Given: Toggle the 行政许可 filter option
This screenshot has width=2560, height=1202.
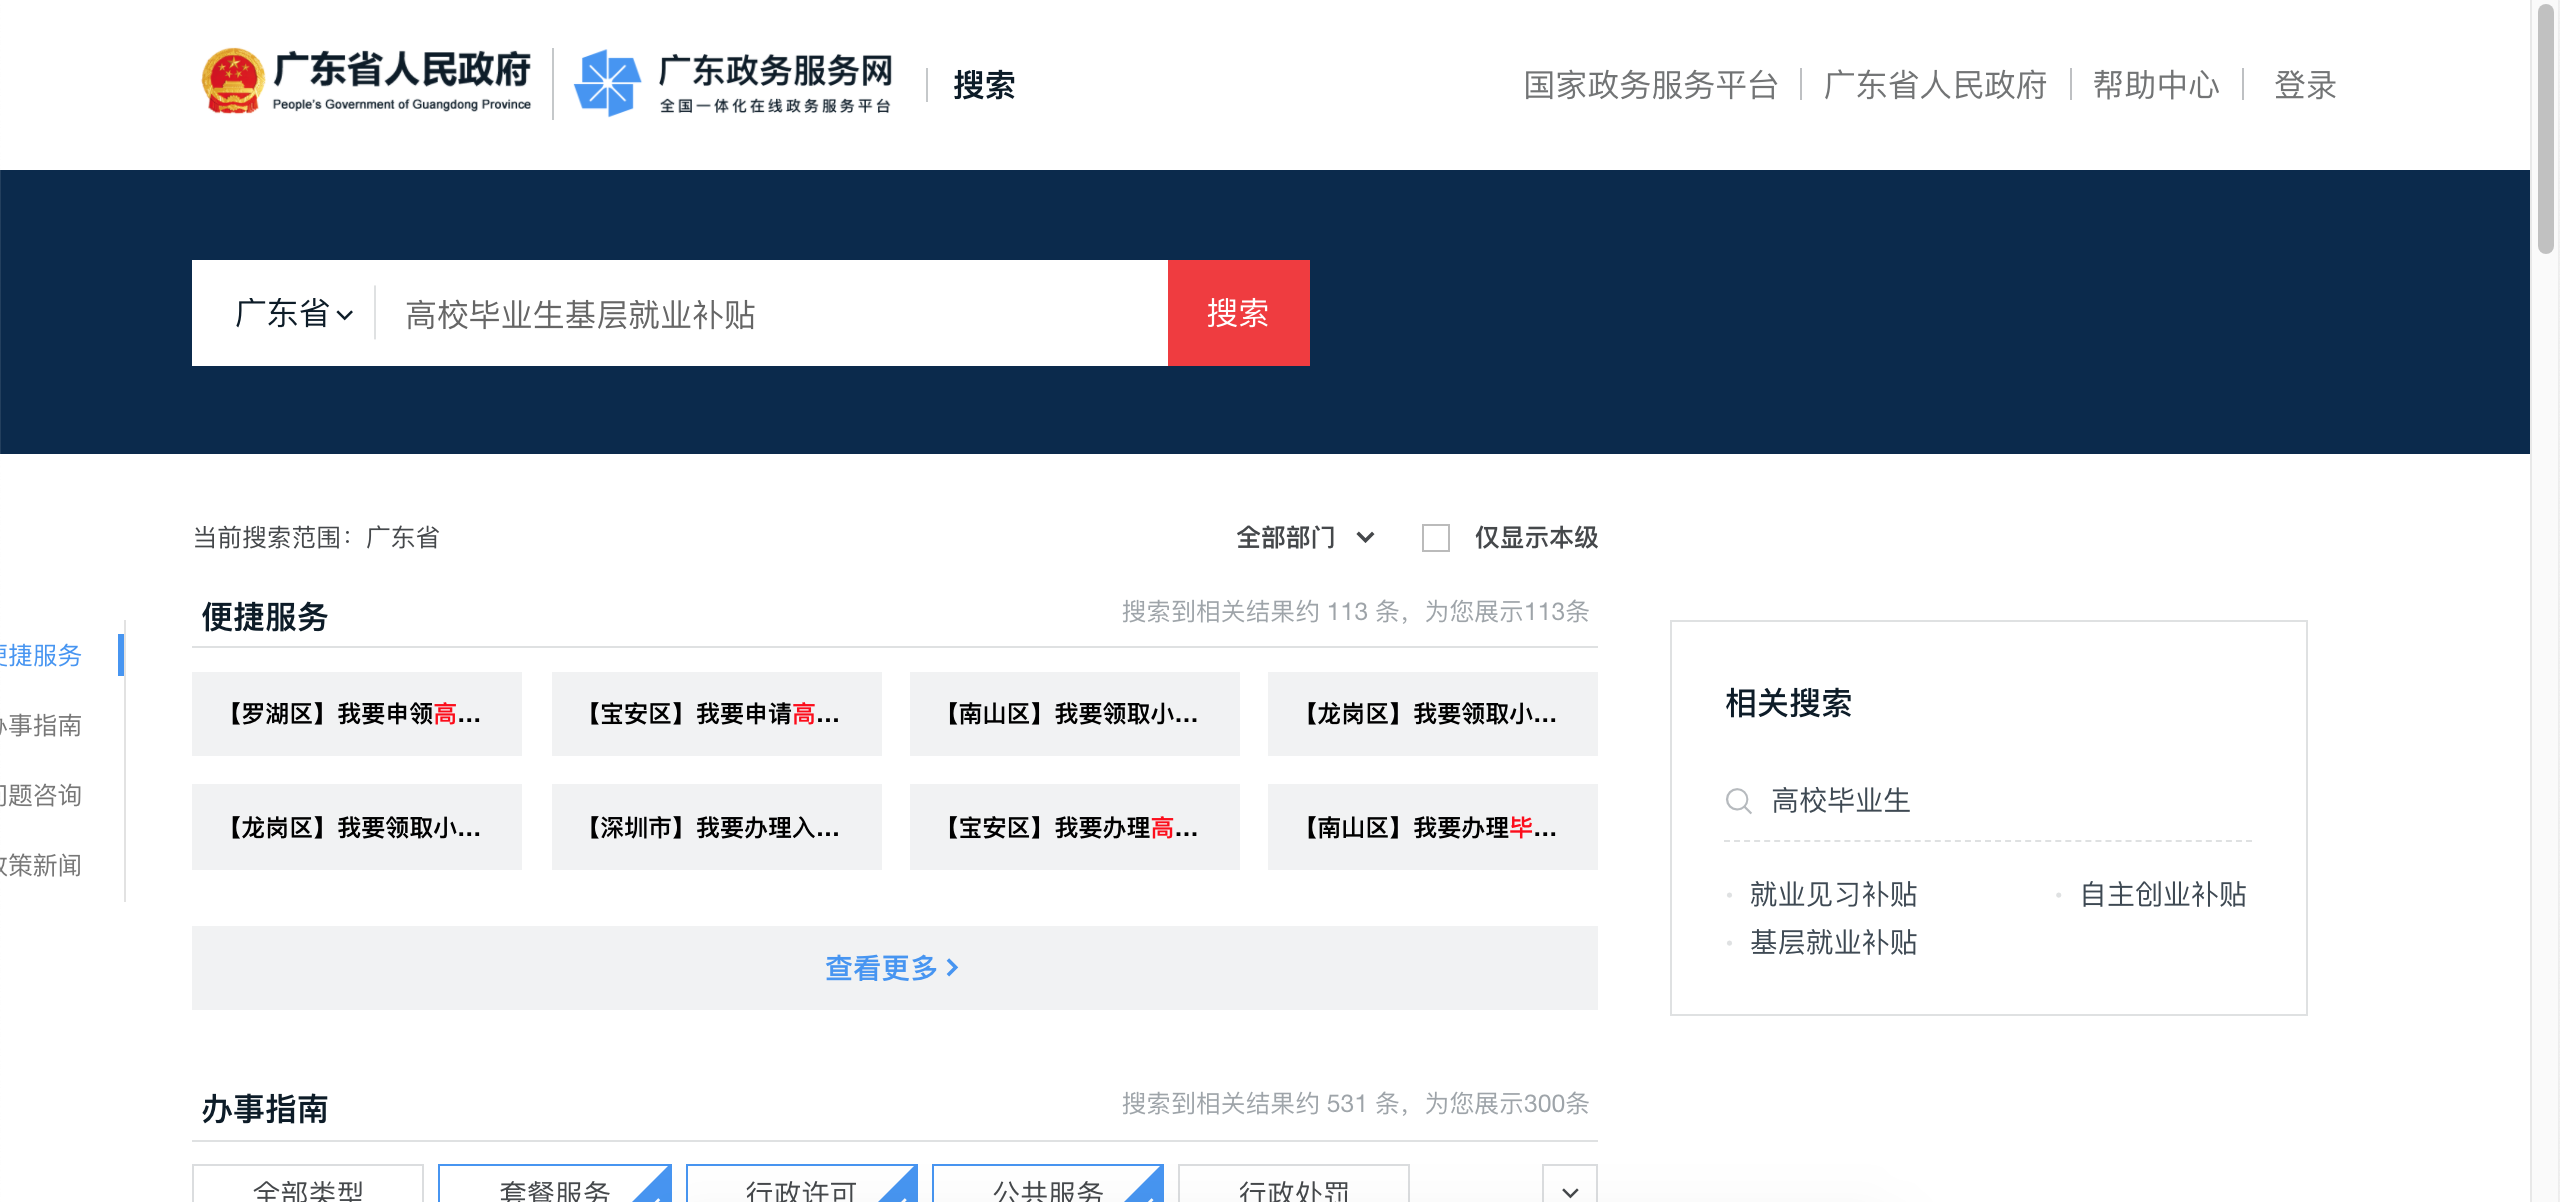Looking at the screenshot, I should click(x=800, y=1188).
